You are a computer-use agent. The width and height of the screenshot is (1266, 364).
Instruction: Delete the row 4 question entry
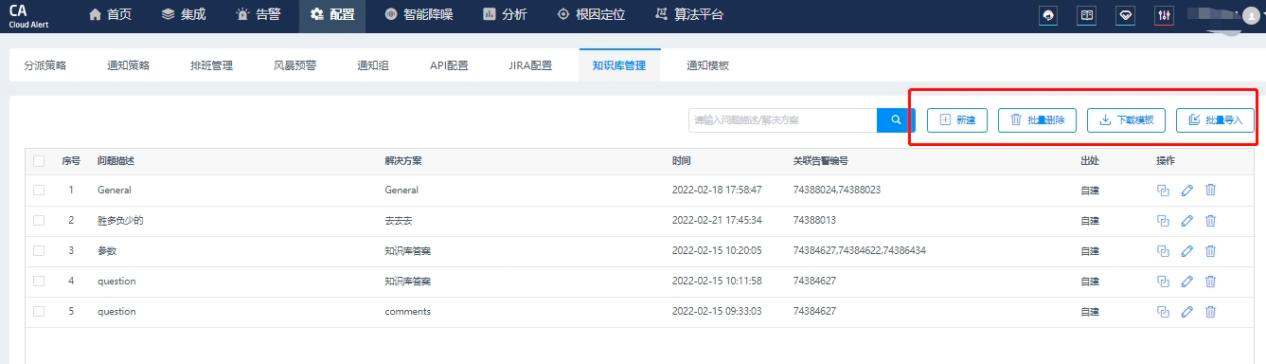pos(1210,281)
